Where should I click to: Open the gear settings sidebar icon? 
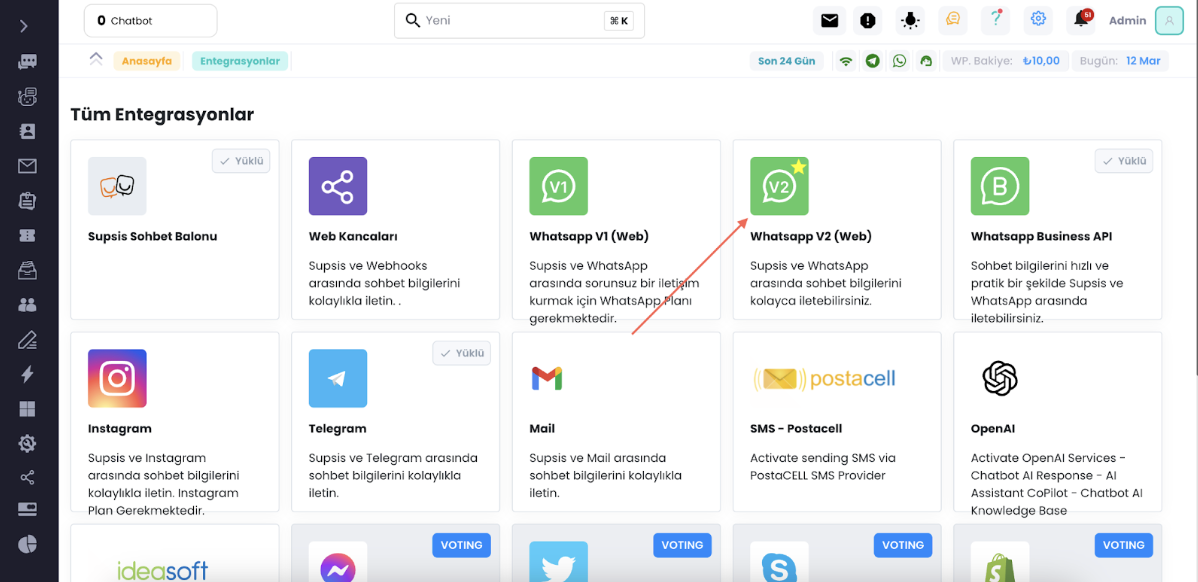(x=28, y=443)
